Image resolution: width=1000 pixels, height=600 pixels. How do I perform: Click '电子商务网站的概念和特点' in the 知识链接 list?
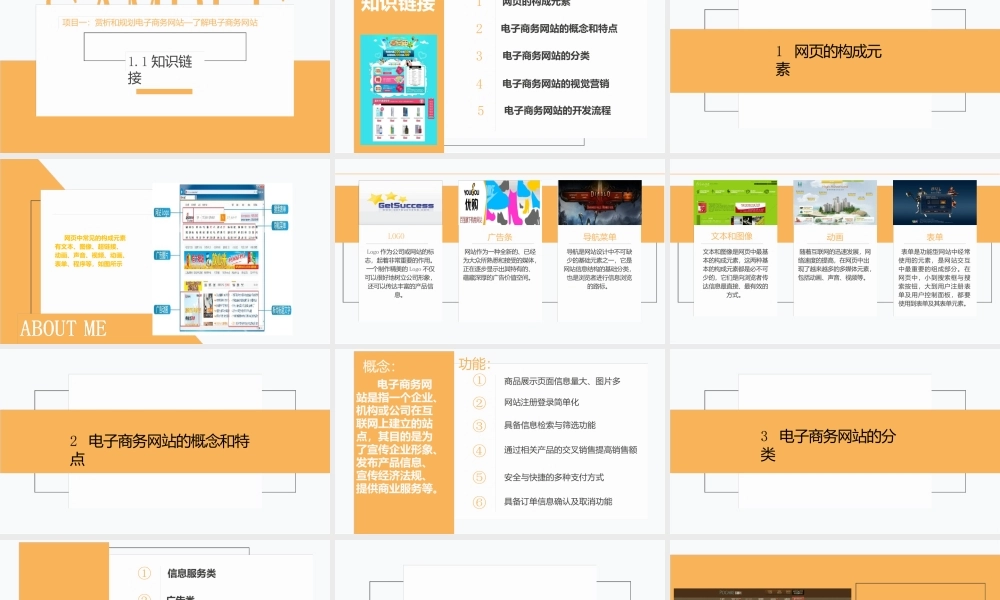(x=559, y=29)
